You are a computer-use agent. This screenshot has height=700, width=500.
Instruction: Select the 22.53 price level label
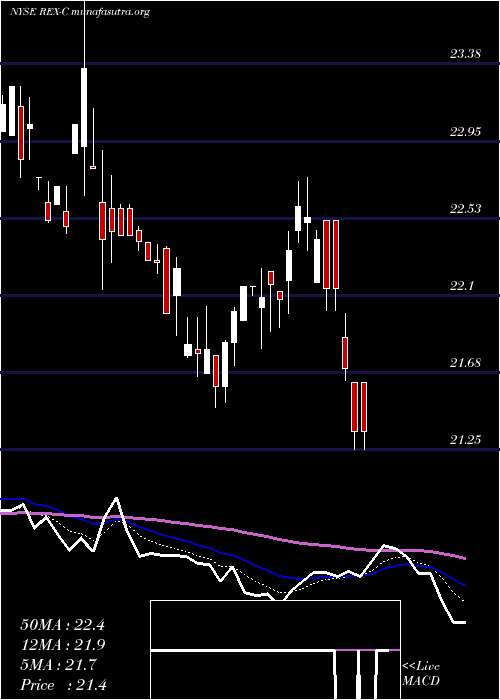pyautogui.click(x=465, y=208)
